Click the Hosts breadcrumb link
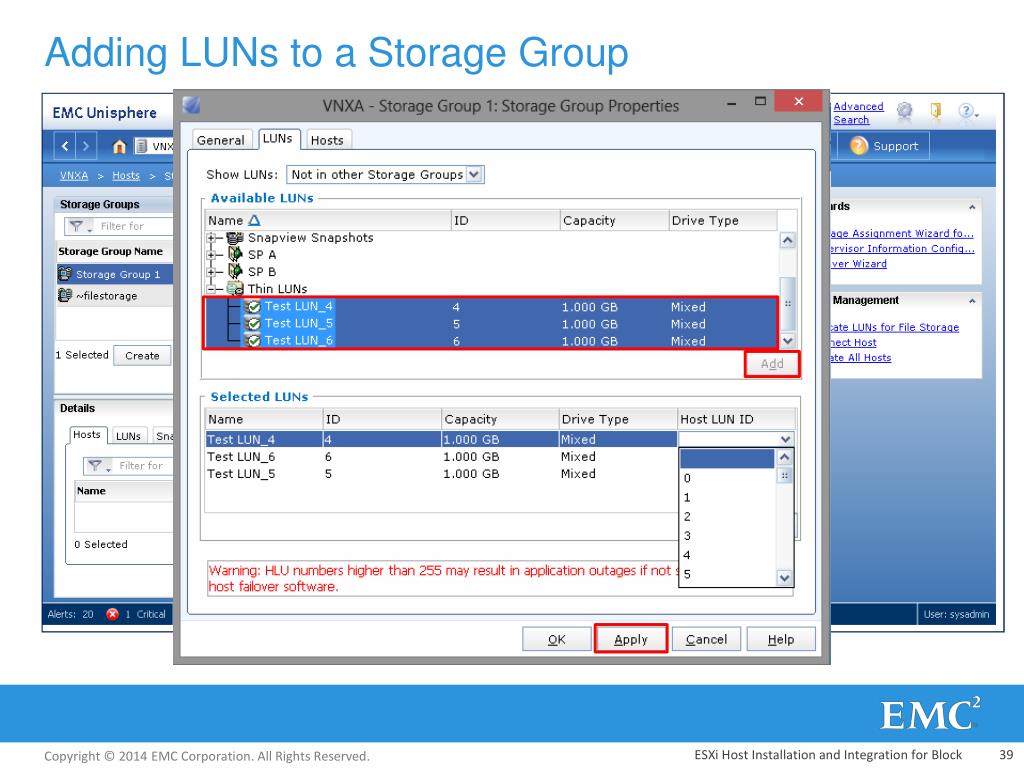 pos(126,176)
